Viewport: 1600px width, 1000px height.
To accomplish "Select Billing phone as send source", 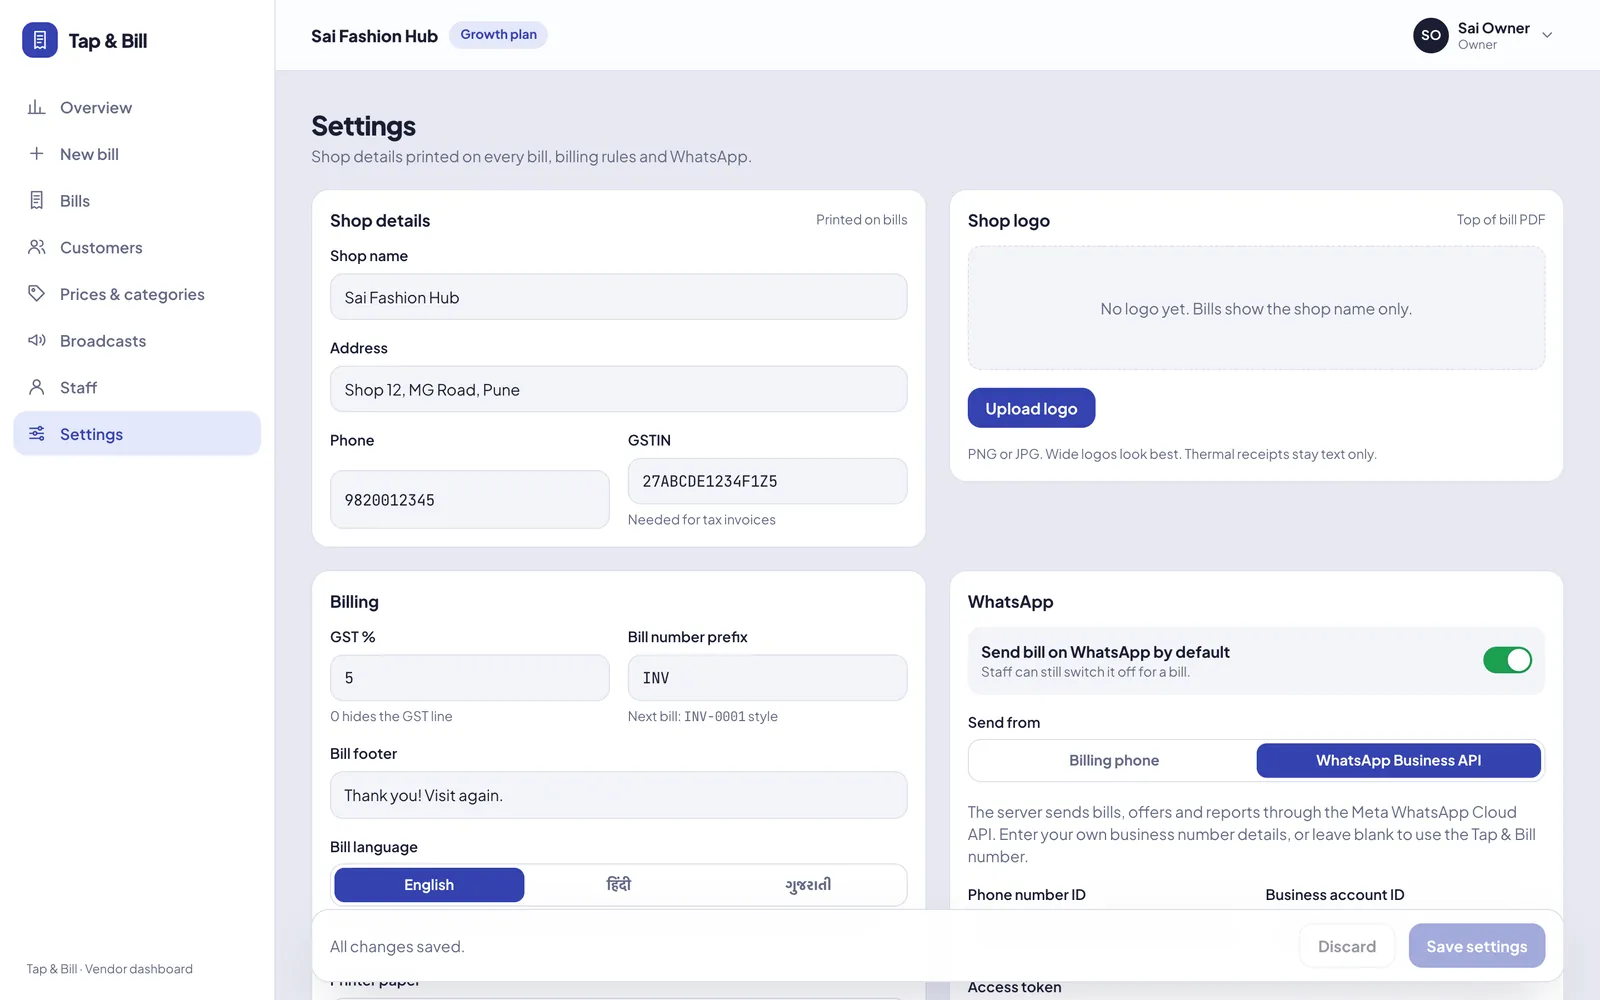I will coord(1113,760).
